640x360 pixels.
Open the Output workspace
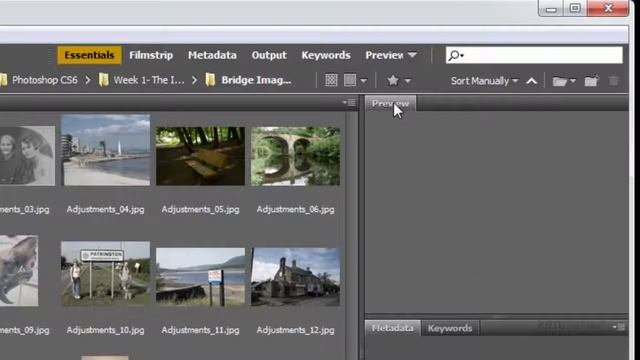269,55
